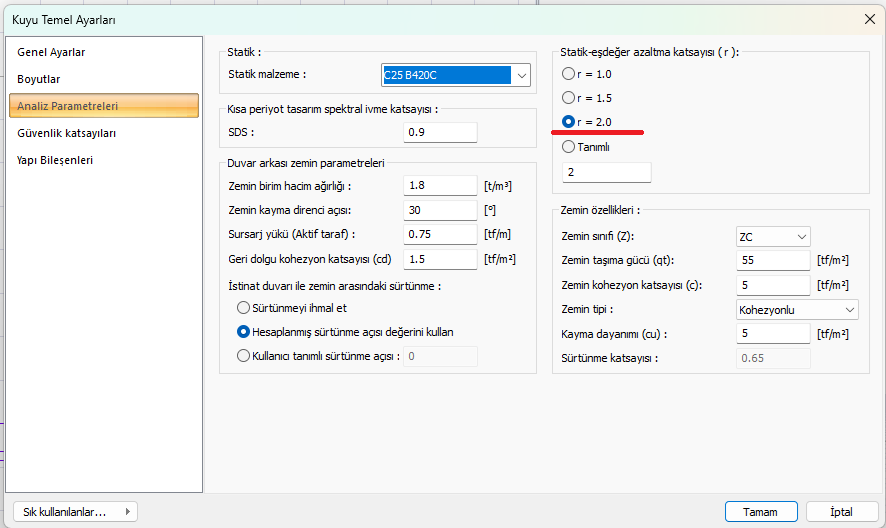Screen dimensions: 886x528
Task: Open Sık kullanılanlar menu arrow
Action: point(128,512)
